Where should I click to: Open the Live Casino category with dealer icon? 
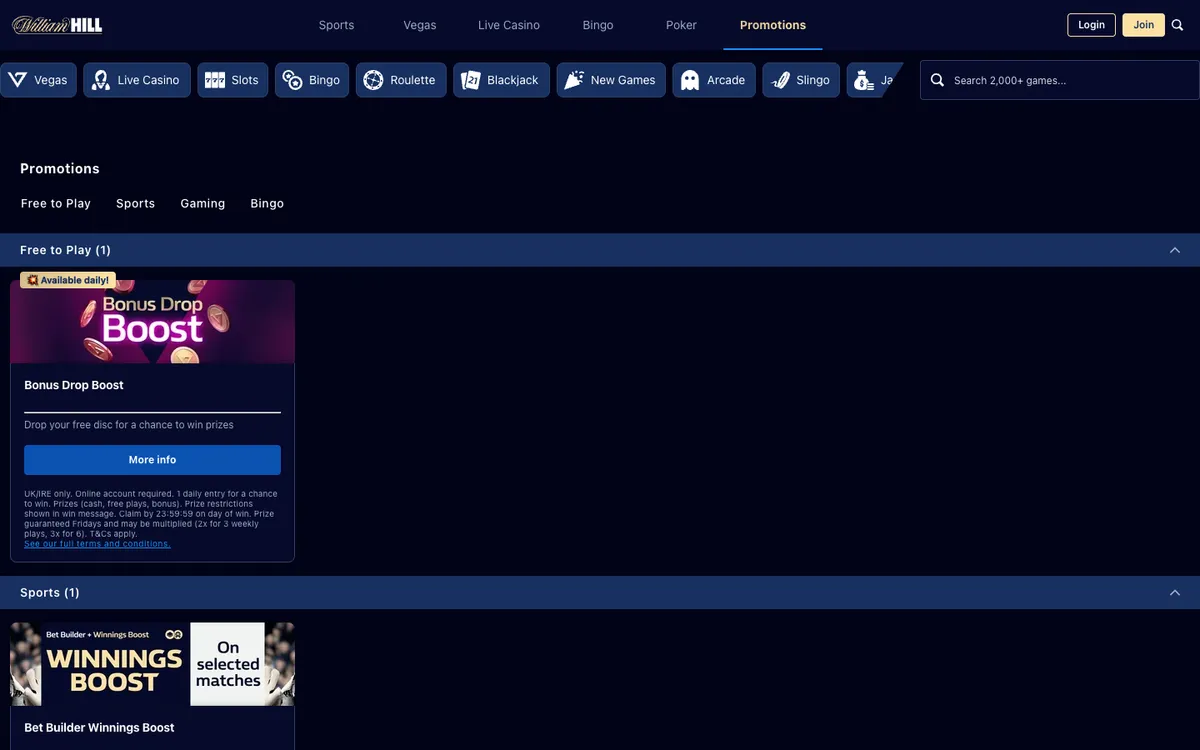(137, 80)
